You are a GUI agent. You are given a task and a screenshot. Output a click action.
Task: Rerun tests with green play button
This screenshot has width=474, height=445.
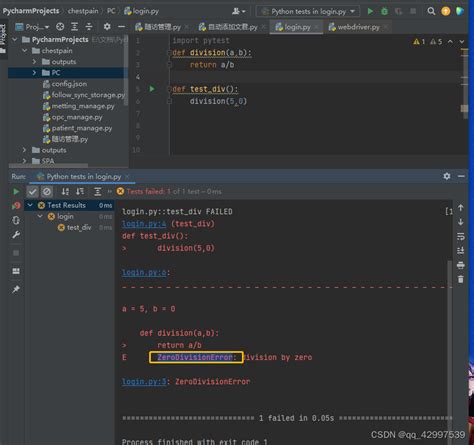pyautogui.click(x=16, y=192)
